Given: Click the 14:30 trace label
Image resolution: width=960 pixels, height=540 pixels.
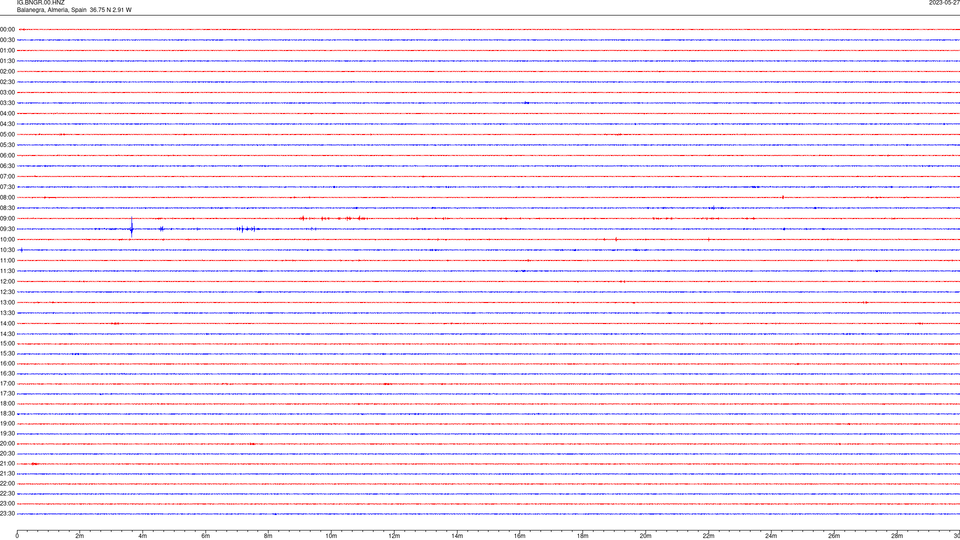Looking at the screenshot, I should pyautogui.click(x=7, y=334).
